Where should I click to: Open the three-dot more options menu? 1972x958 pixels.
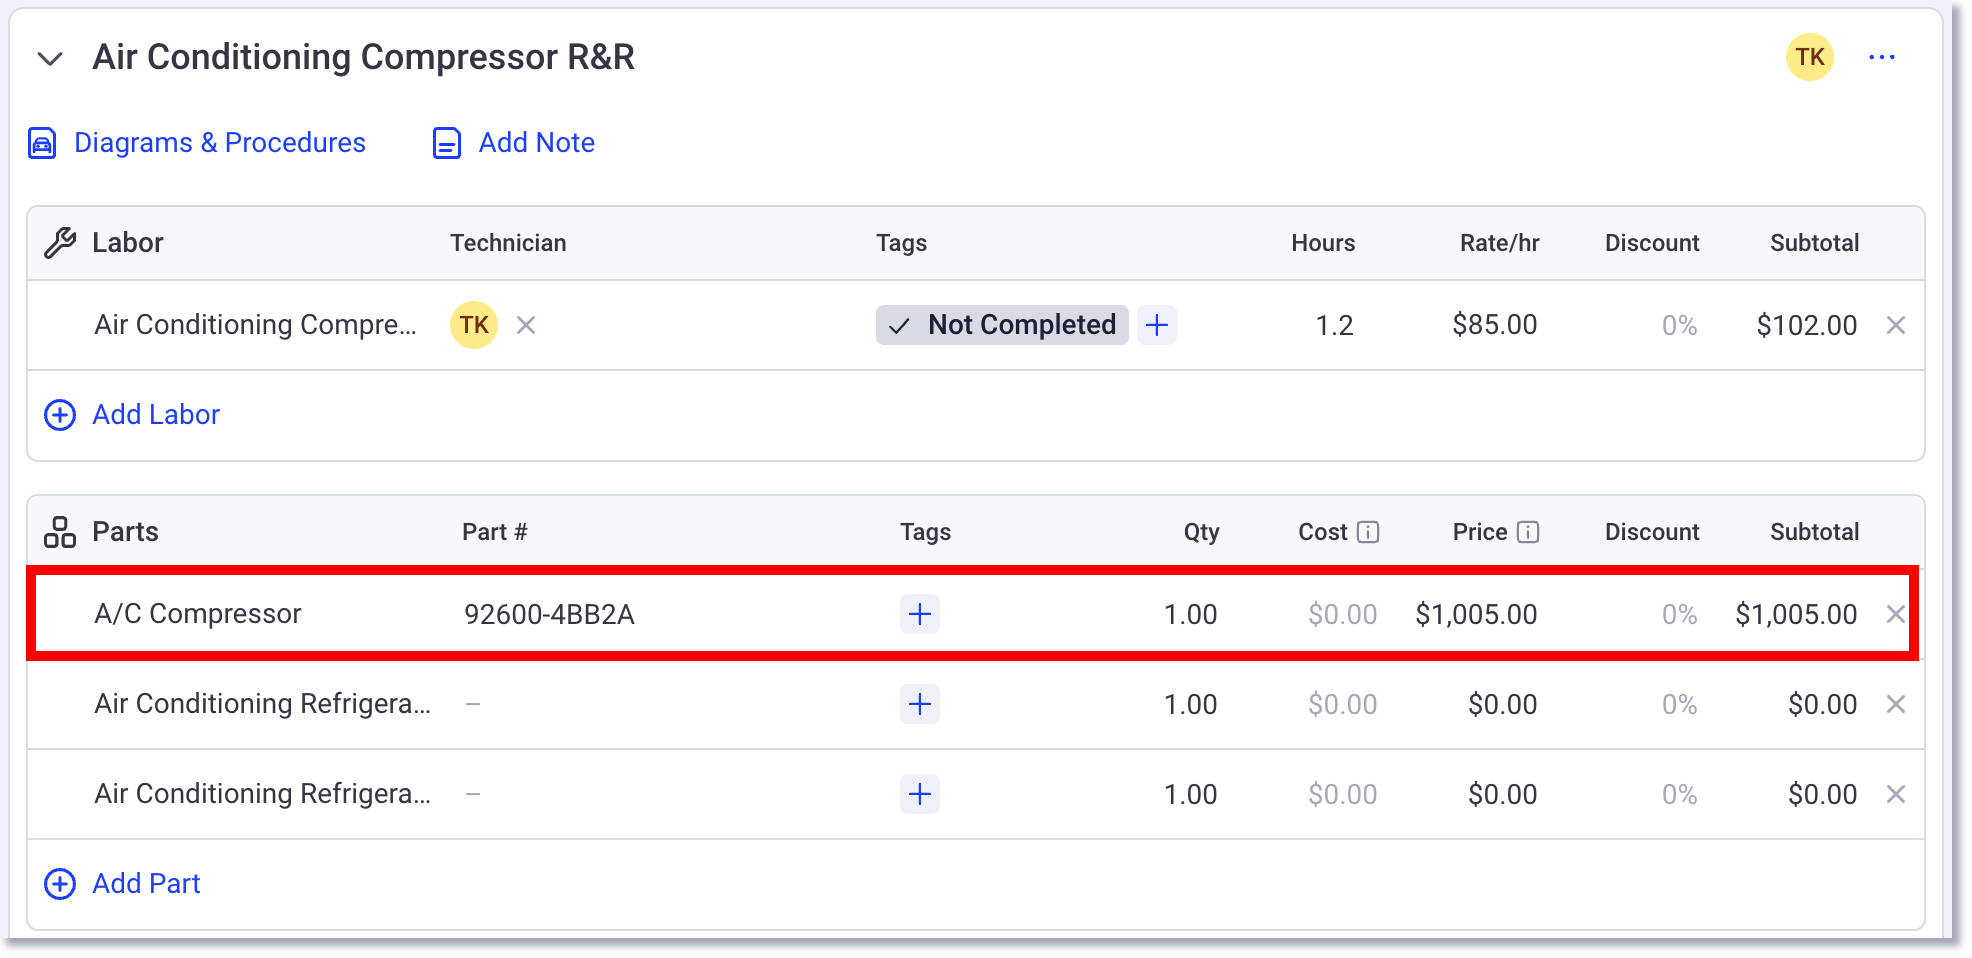[1882, 57]
